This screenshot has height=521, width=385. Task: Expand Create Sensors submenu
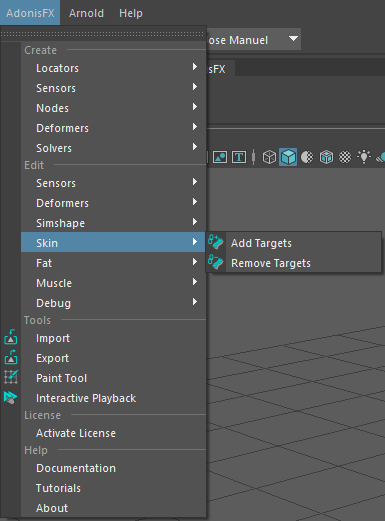pos(113,88)
